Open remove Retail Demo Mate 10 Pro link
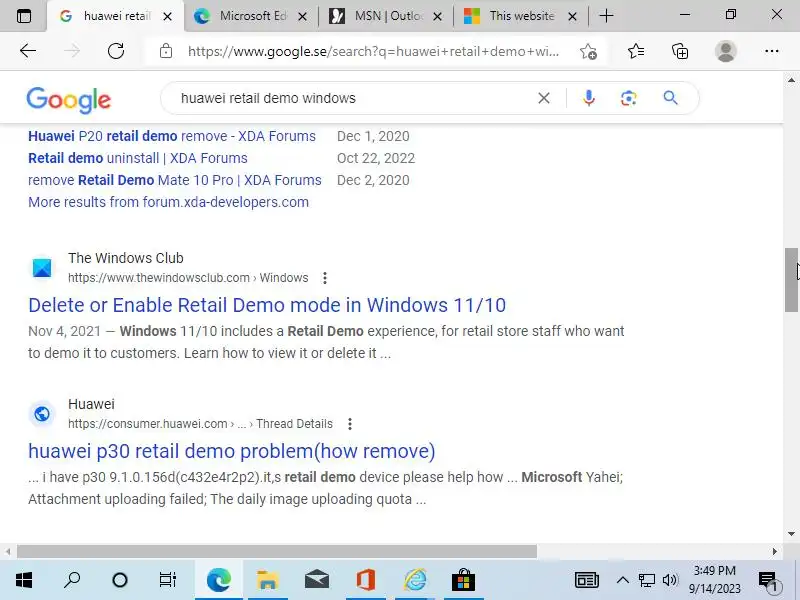The width and height of the screenshot is (800, 600). [174, 180]
